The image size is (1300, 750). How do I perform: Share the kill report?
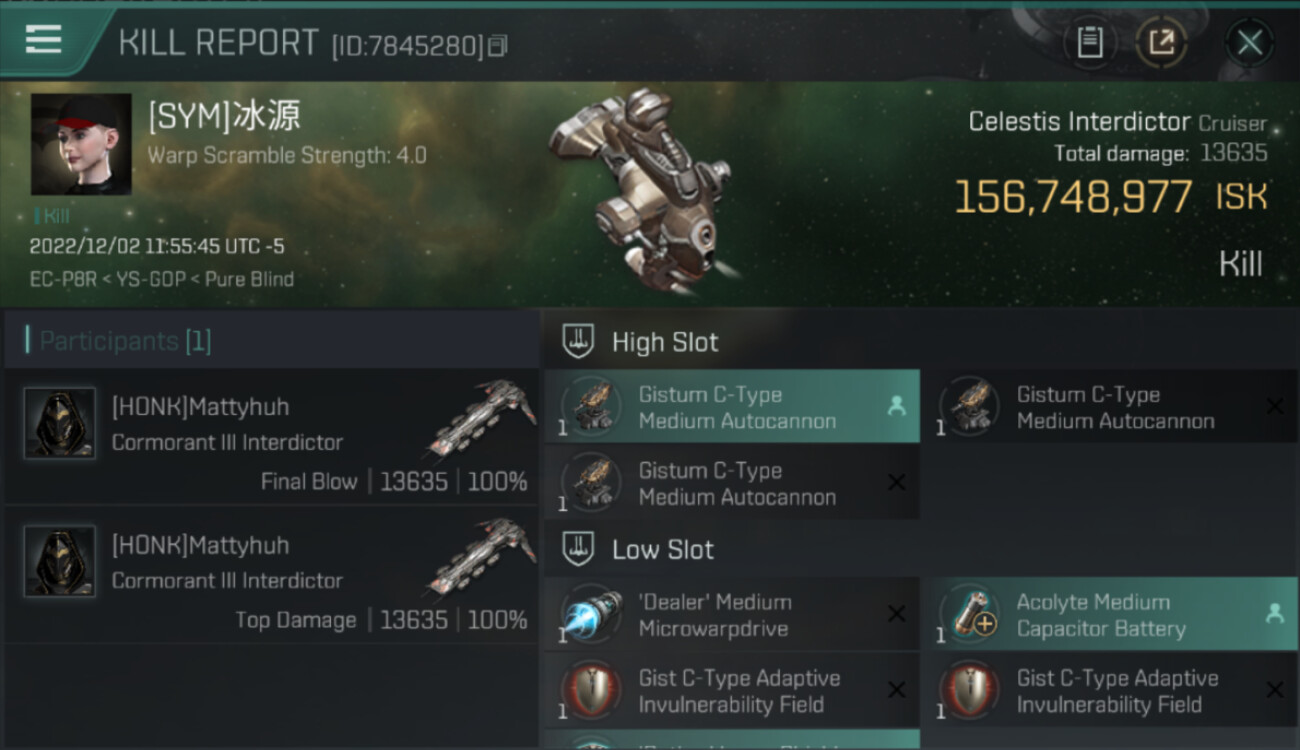(x=1161, y=42)
